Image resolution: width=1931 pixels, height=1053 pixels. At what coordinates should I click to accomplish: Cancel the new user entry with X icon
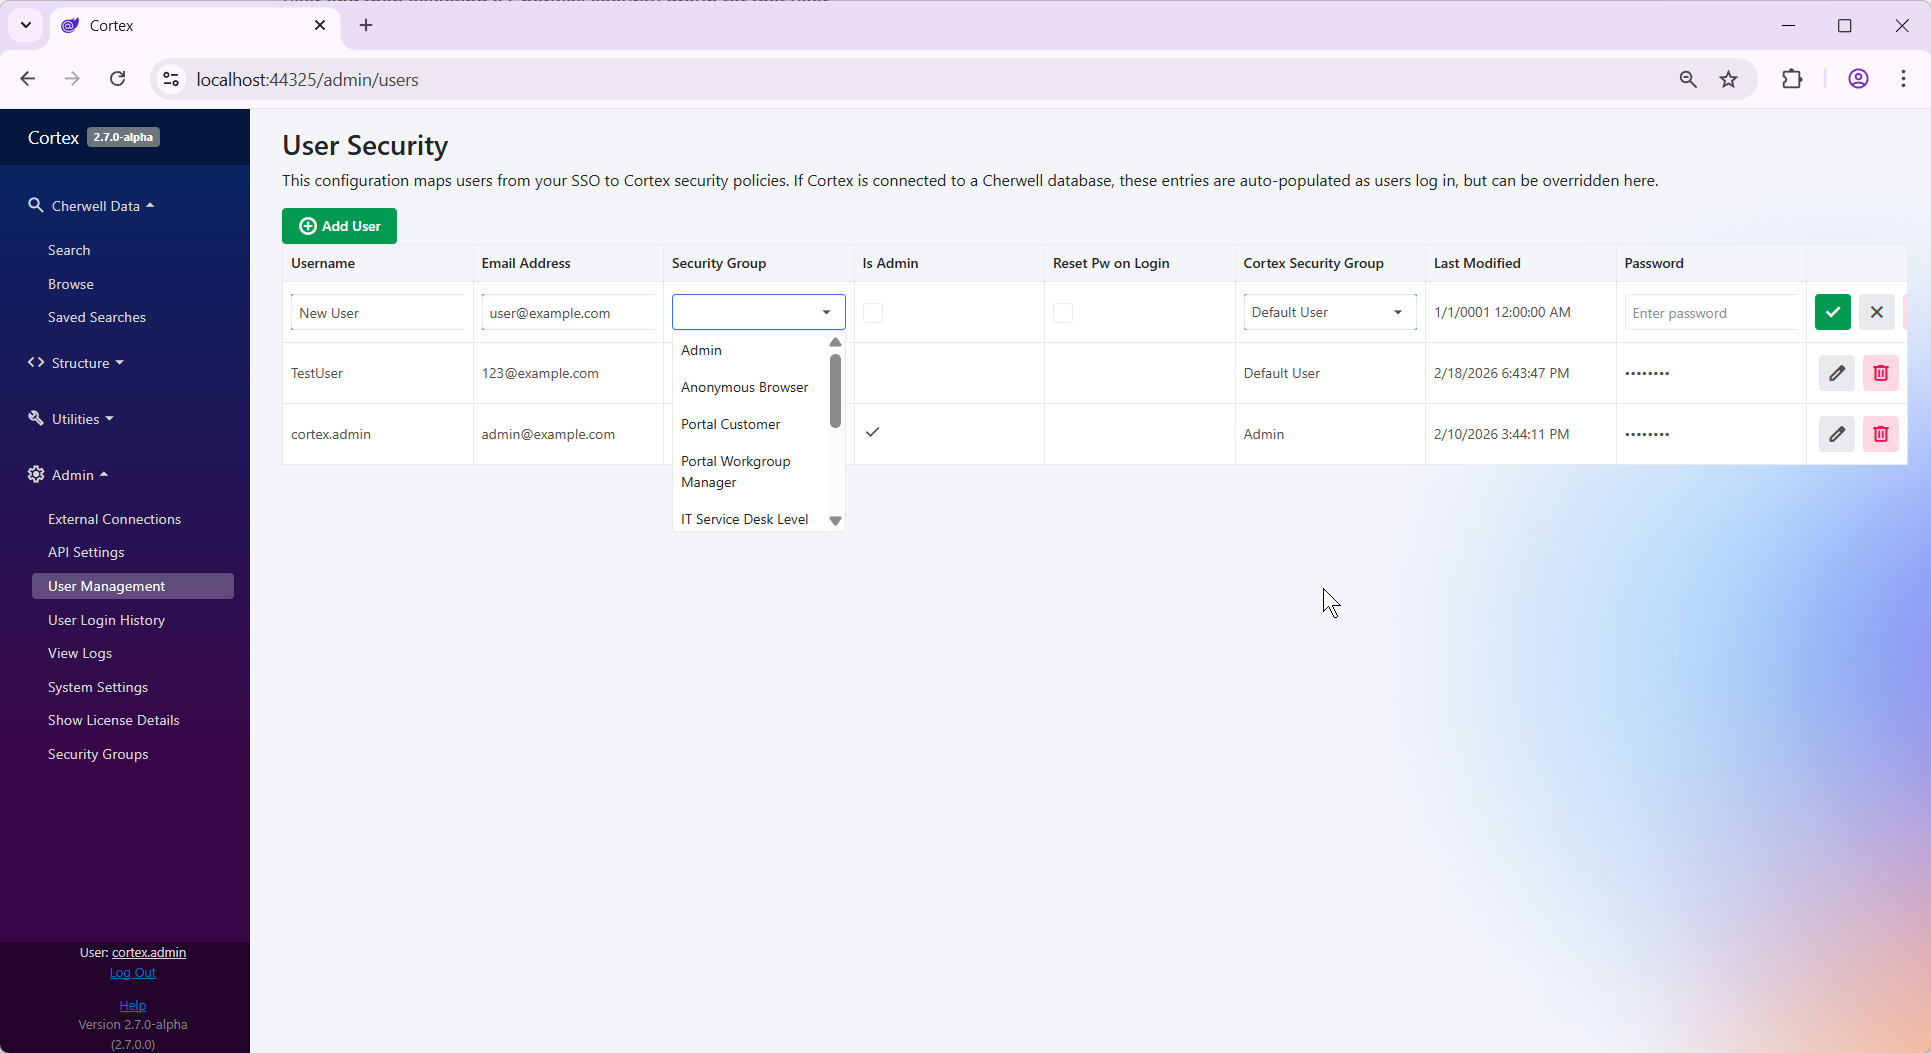[1877, 312]
